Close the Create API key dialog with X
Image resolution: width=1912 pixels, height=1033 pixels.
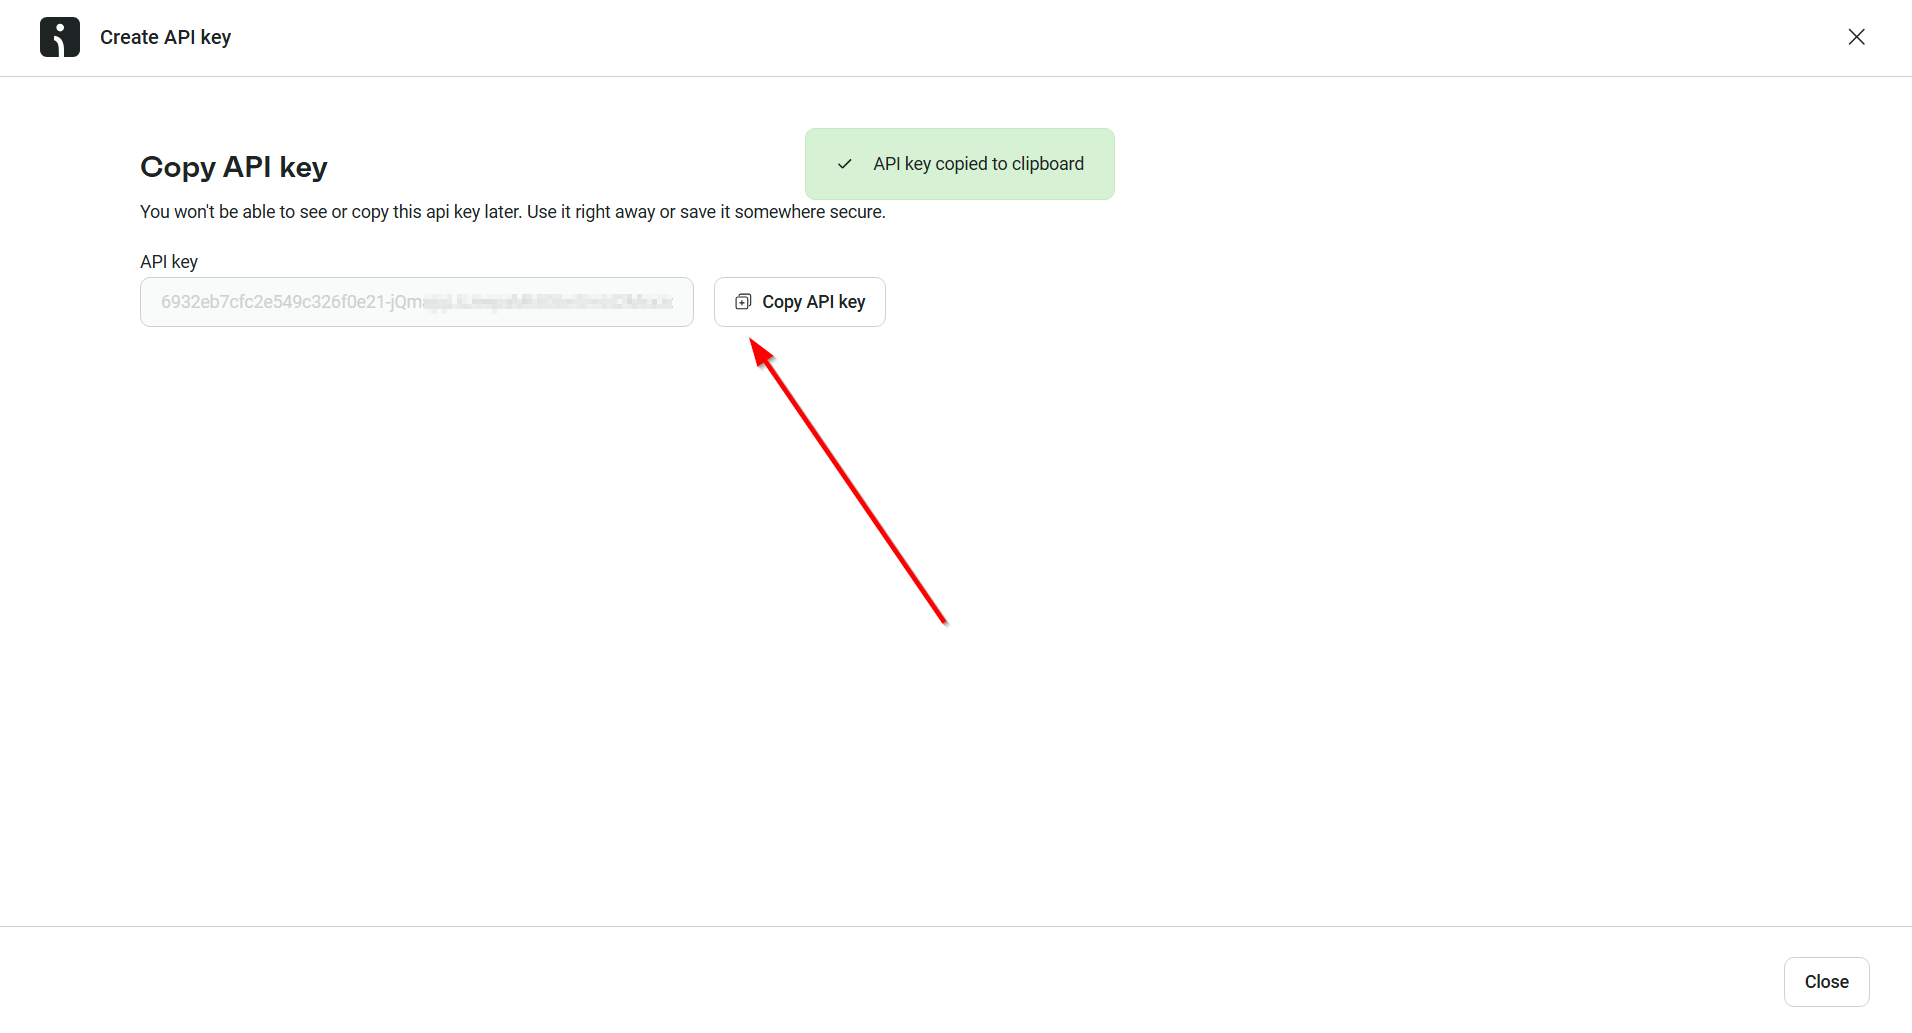coord(1856,37)
